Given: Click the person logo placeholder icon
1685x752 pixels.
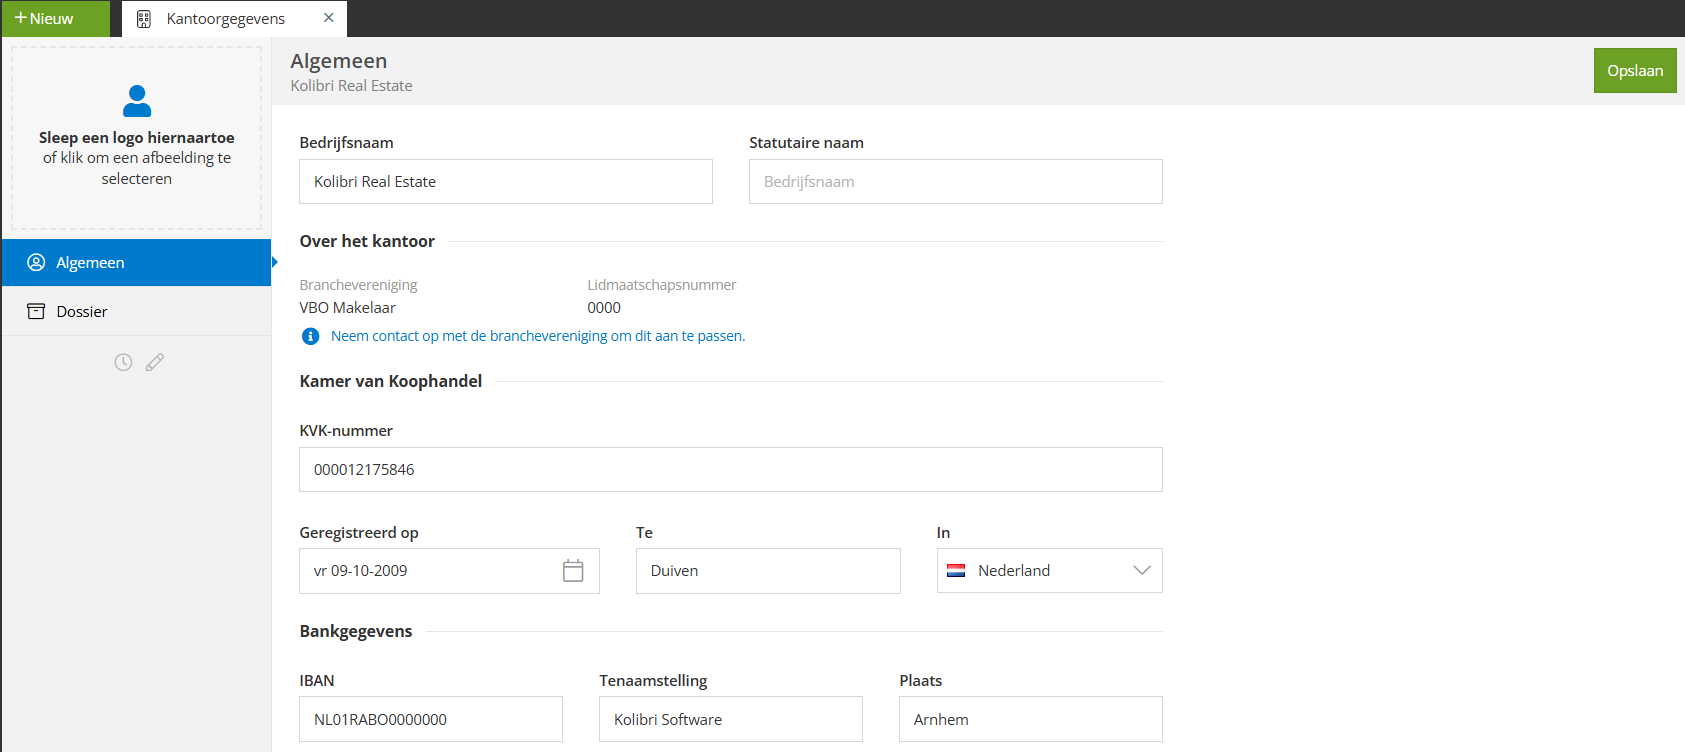Looking at the screenshot, I should pyautogui.click(x=137, y=101).
